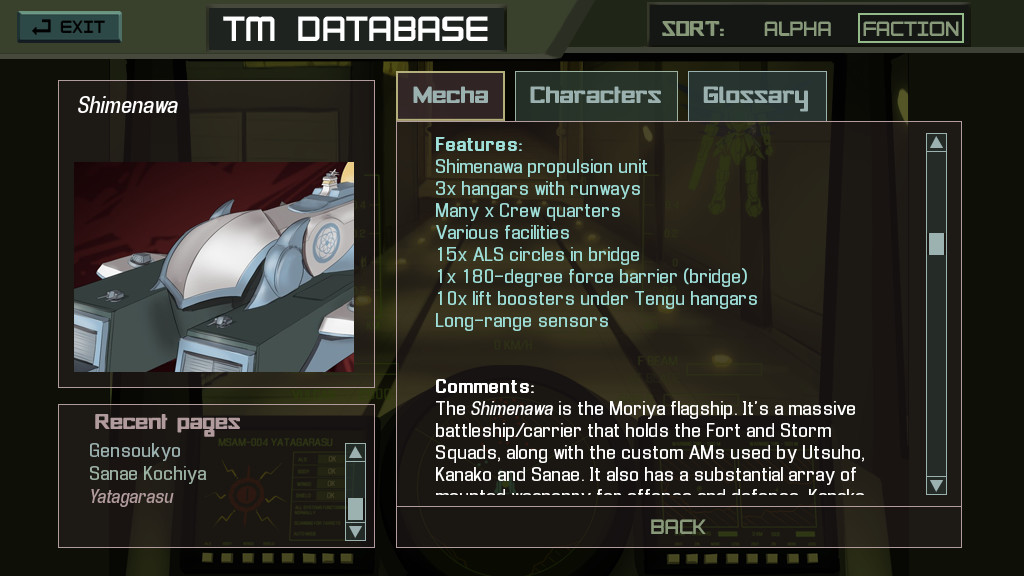The width and height of the screenshot is (1024, 576).
Task: Click the down arrow in Recent pages list
Action: 355,531
